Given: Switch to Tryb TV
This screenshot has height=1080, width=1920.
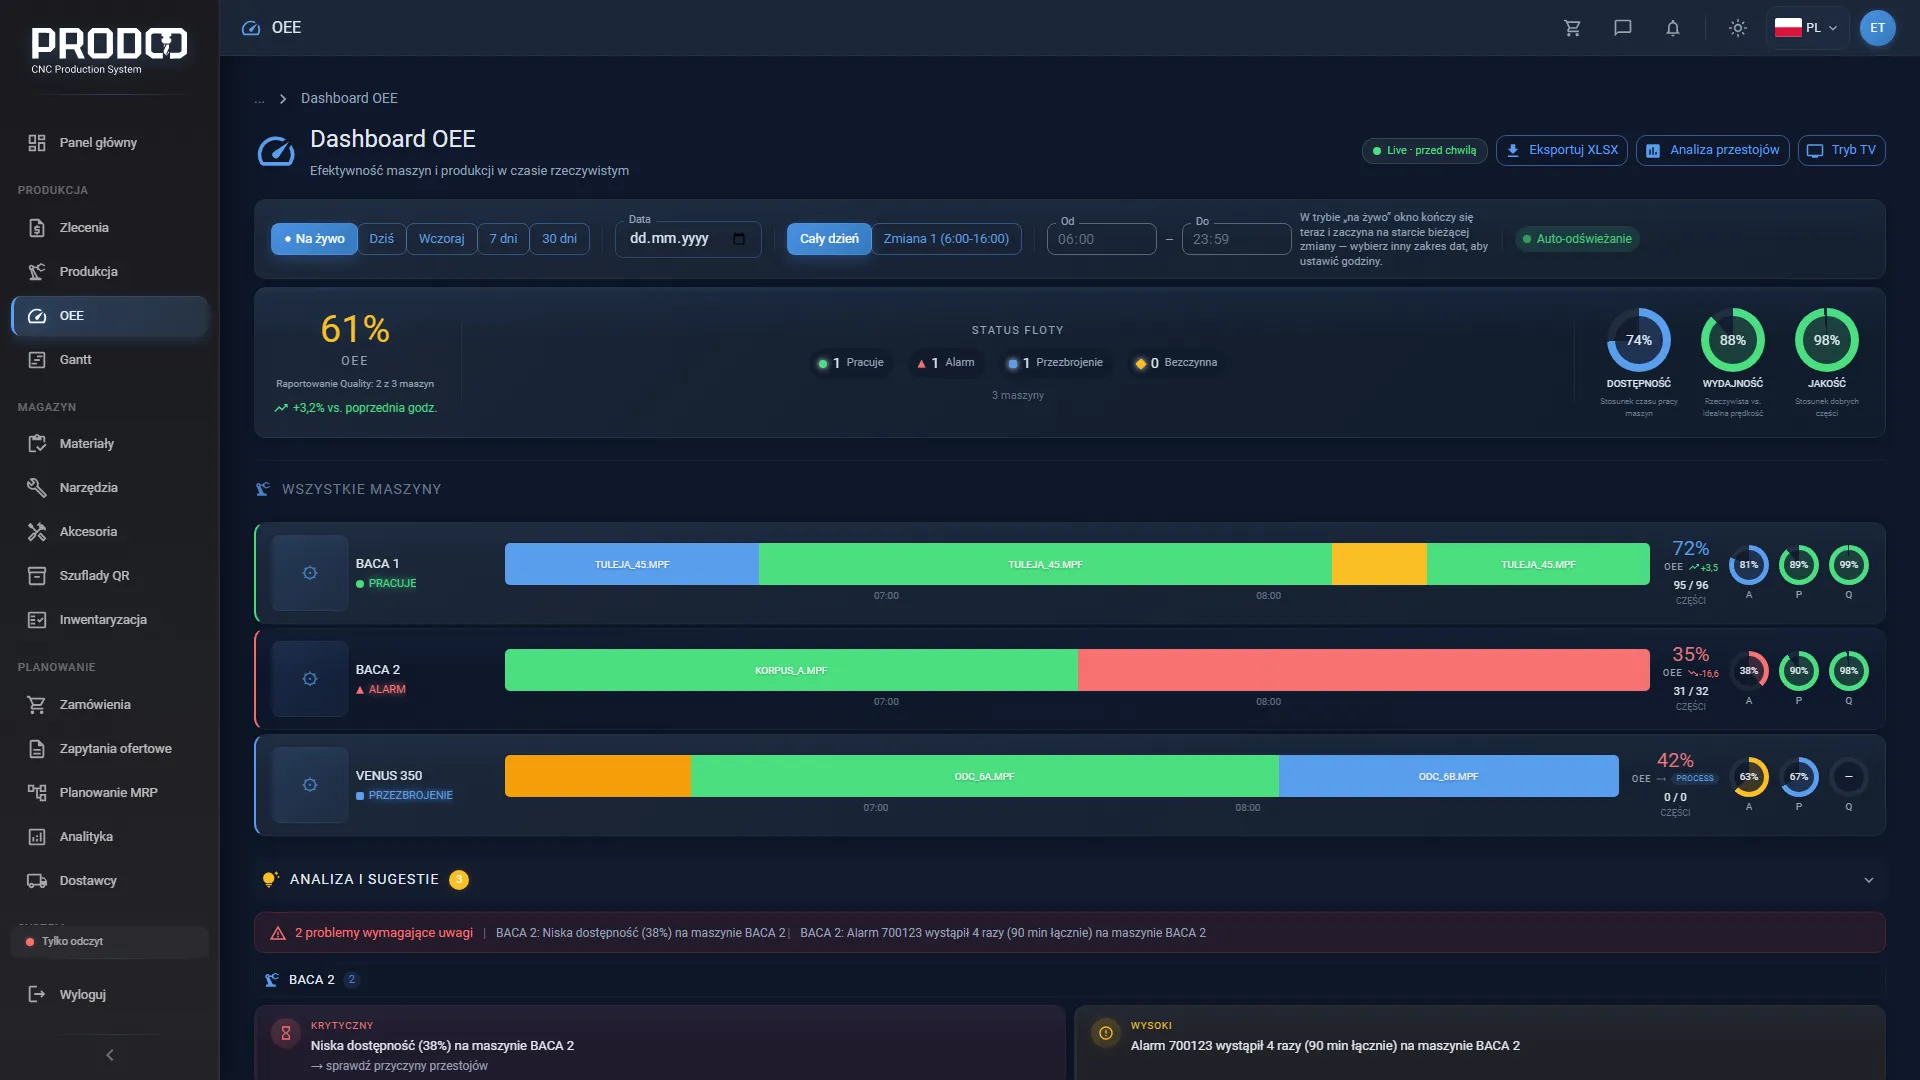Looking at the screenshot, I should [1841, 150].
